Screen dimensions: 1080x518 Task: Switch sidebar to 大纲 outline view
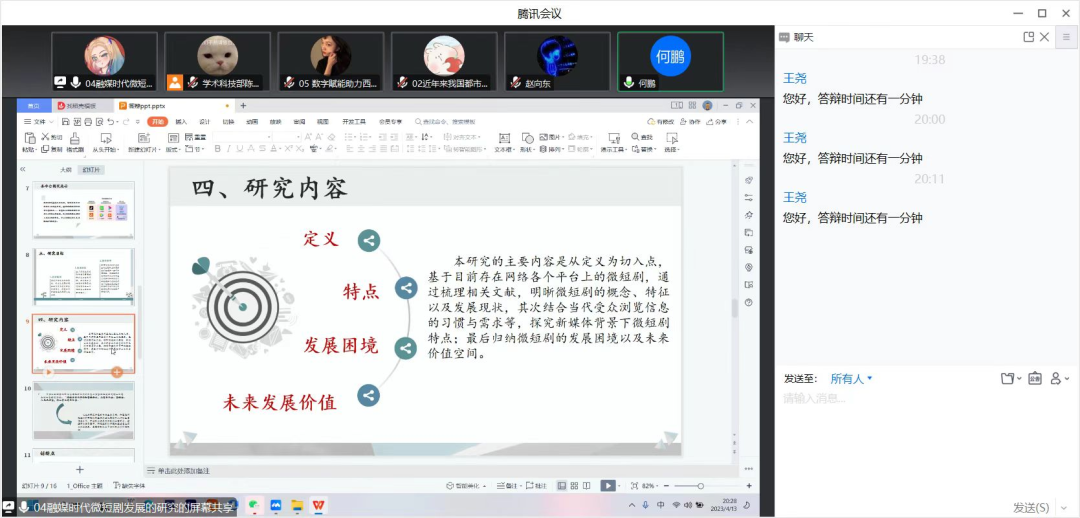click(66, 170)
